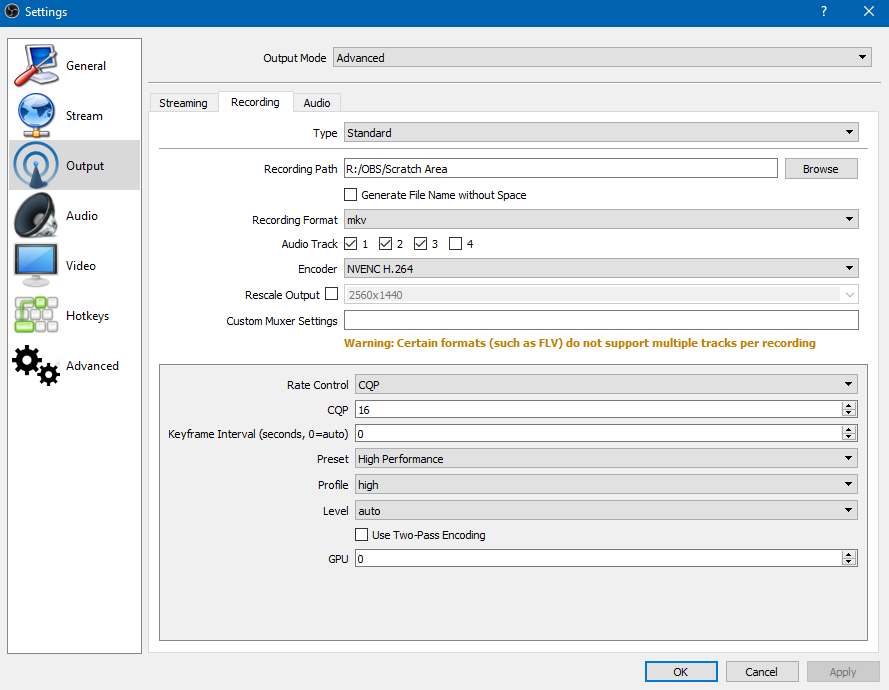
Task: Open the Recording Format dropdown
Action: point(600,220)
